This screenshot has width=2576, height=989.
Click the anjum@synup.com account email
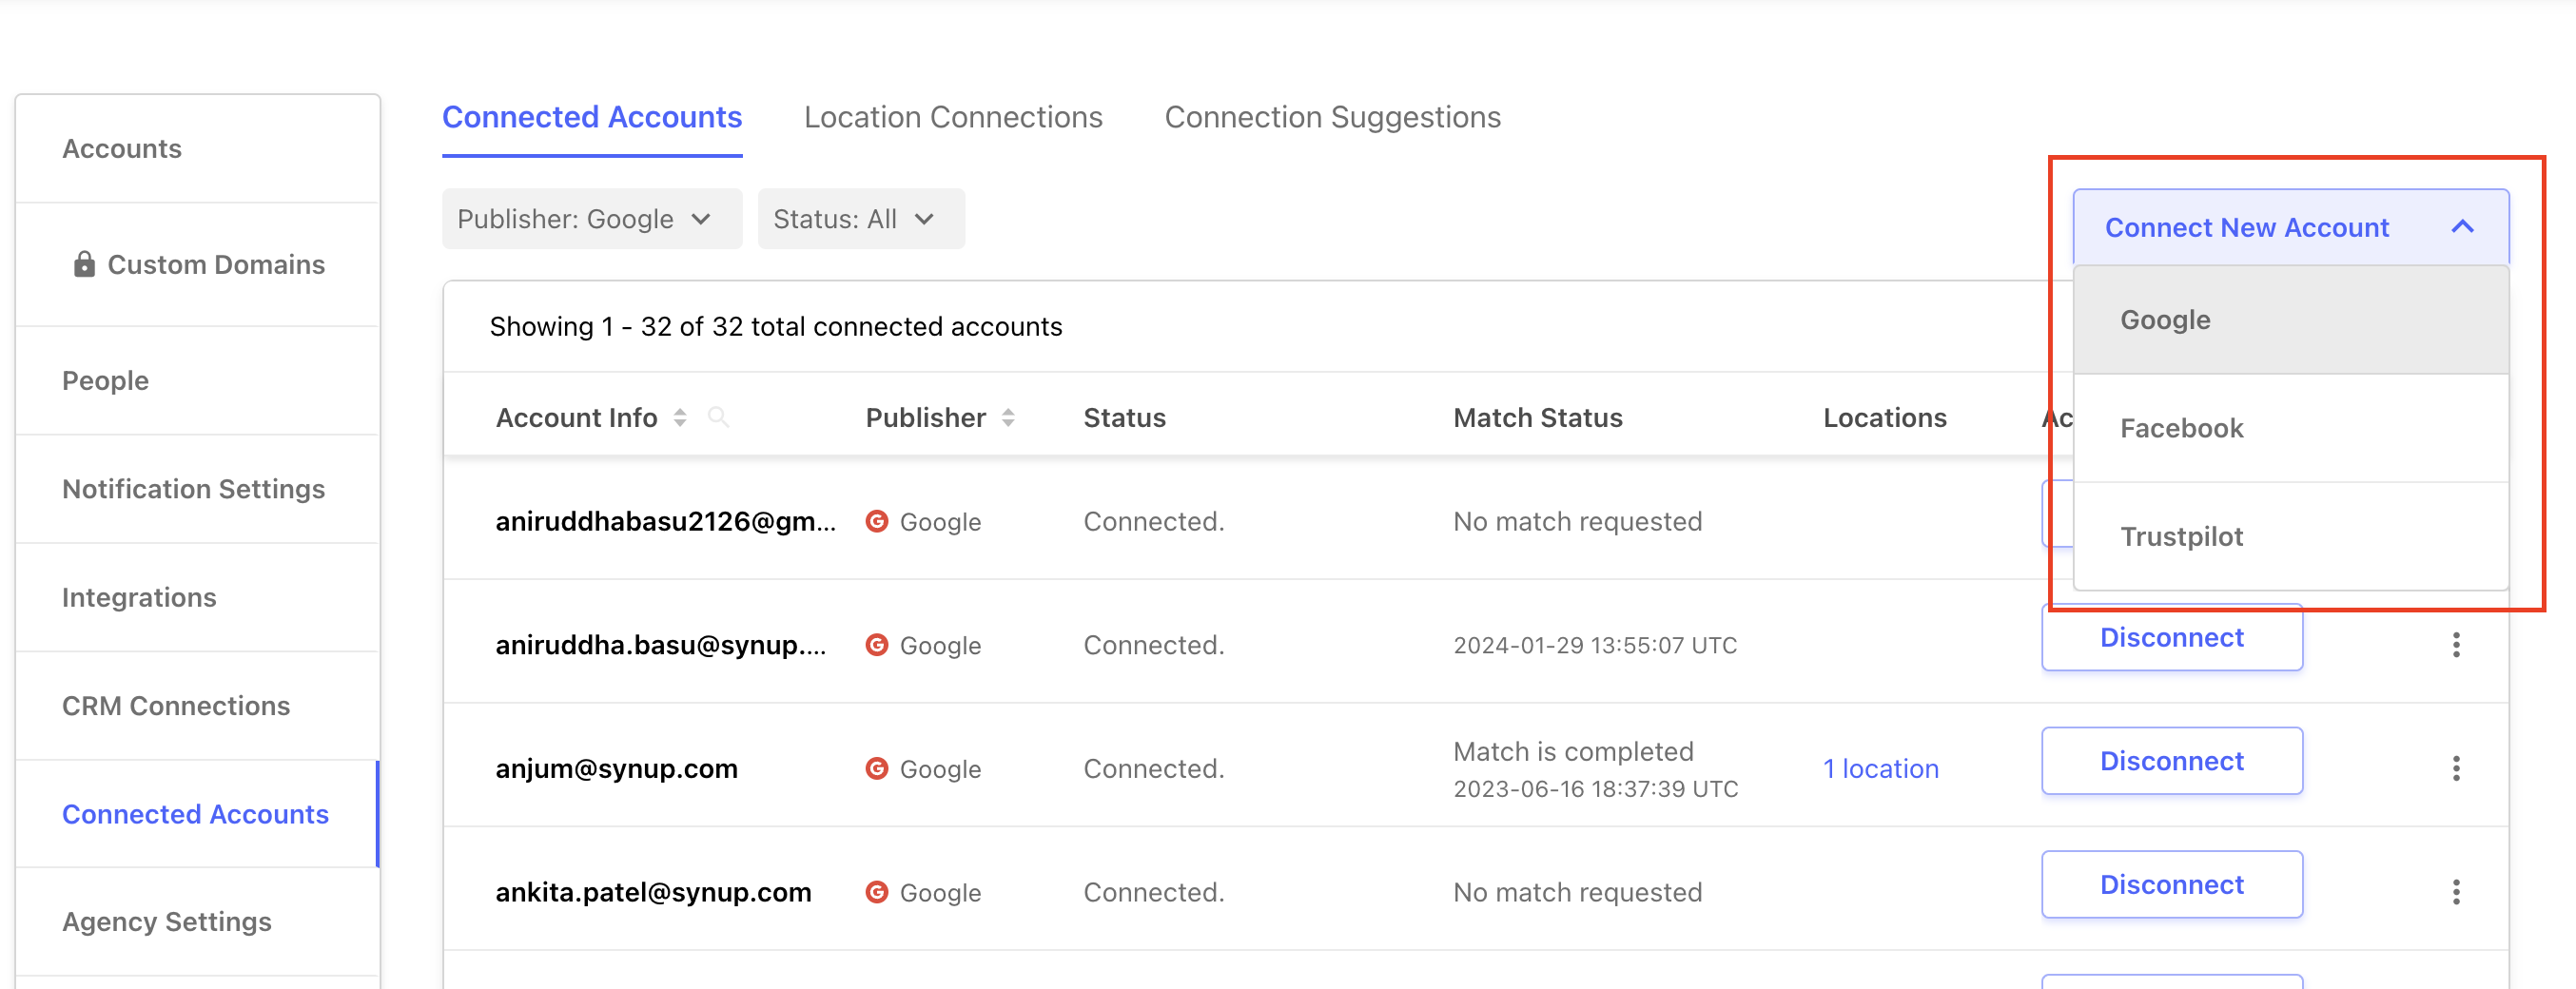point(616,768)
